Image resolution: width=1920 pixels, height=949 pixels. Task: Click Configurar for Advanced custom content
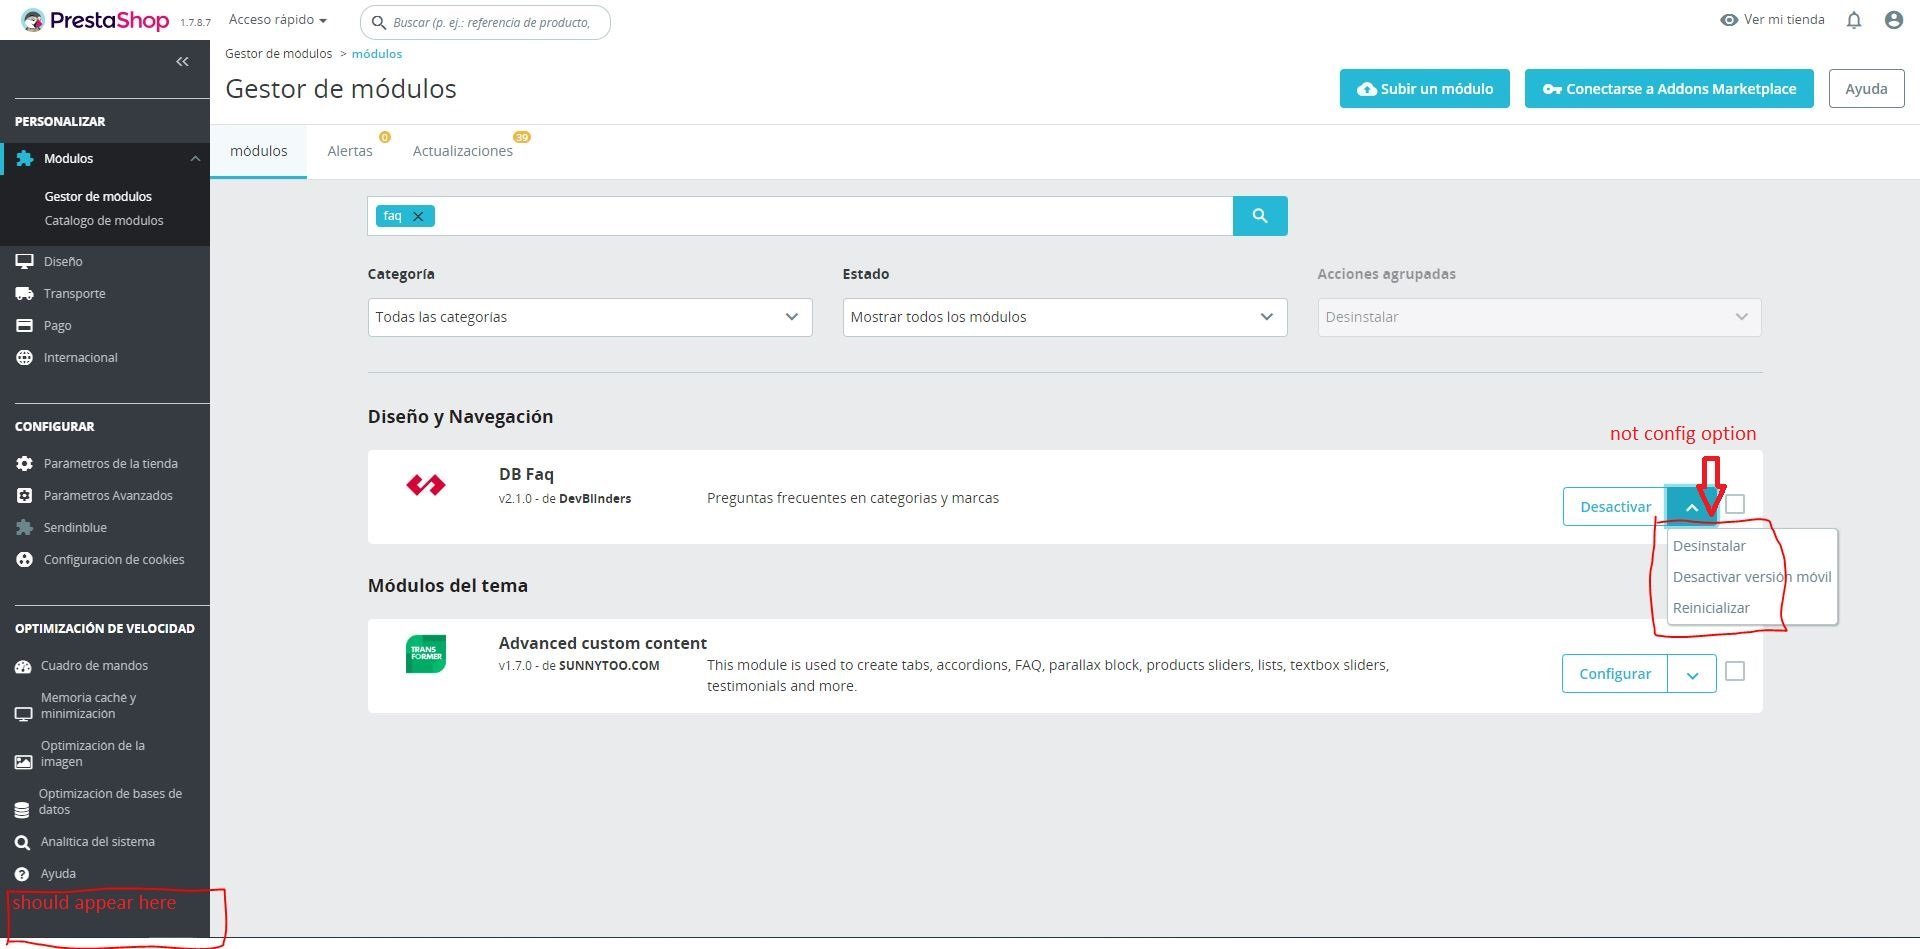[1615, 674]
